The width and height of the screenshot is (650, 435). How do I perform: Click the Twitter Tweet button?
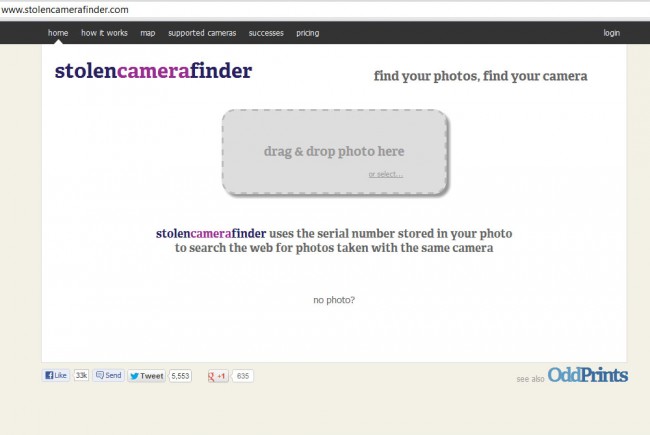click(146, 376)
